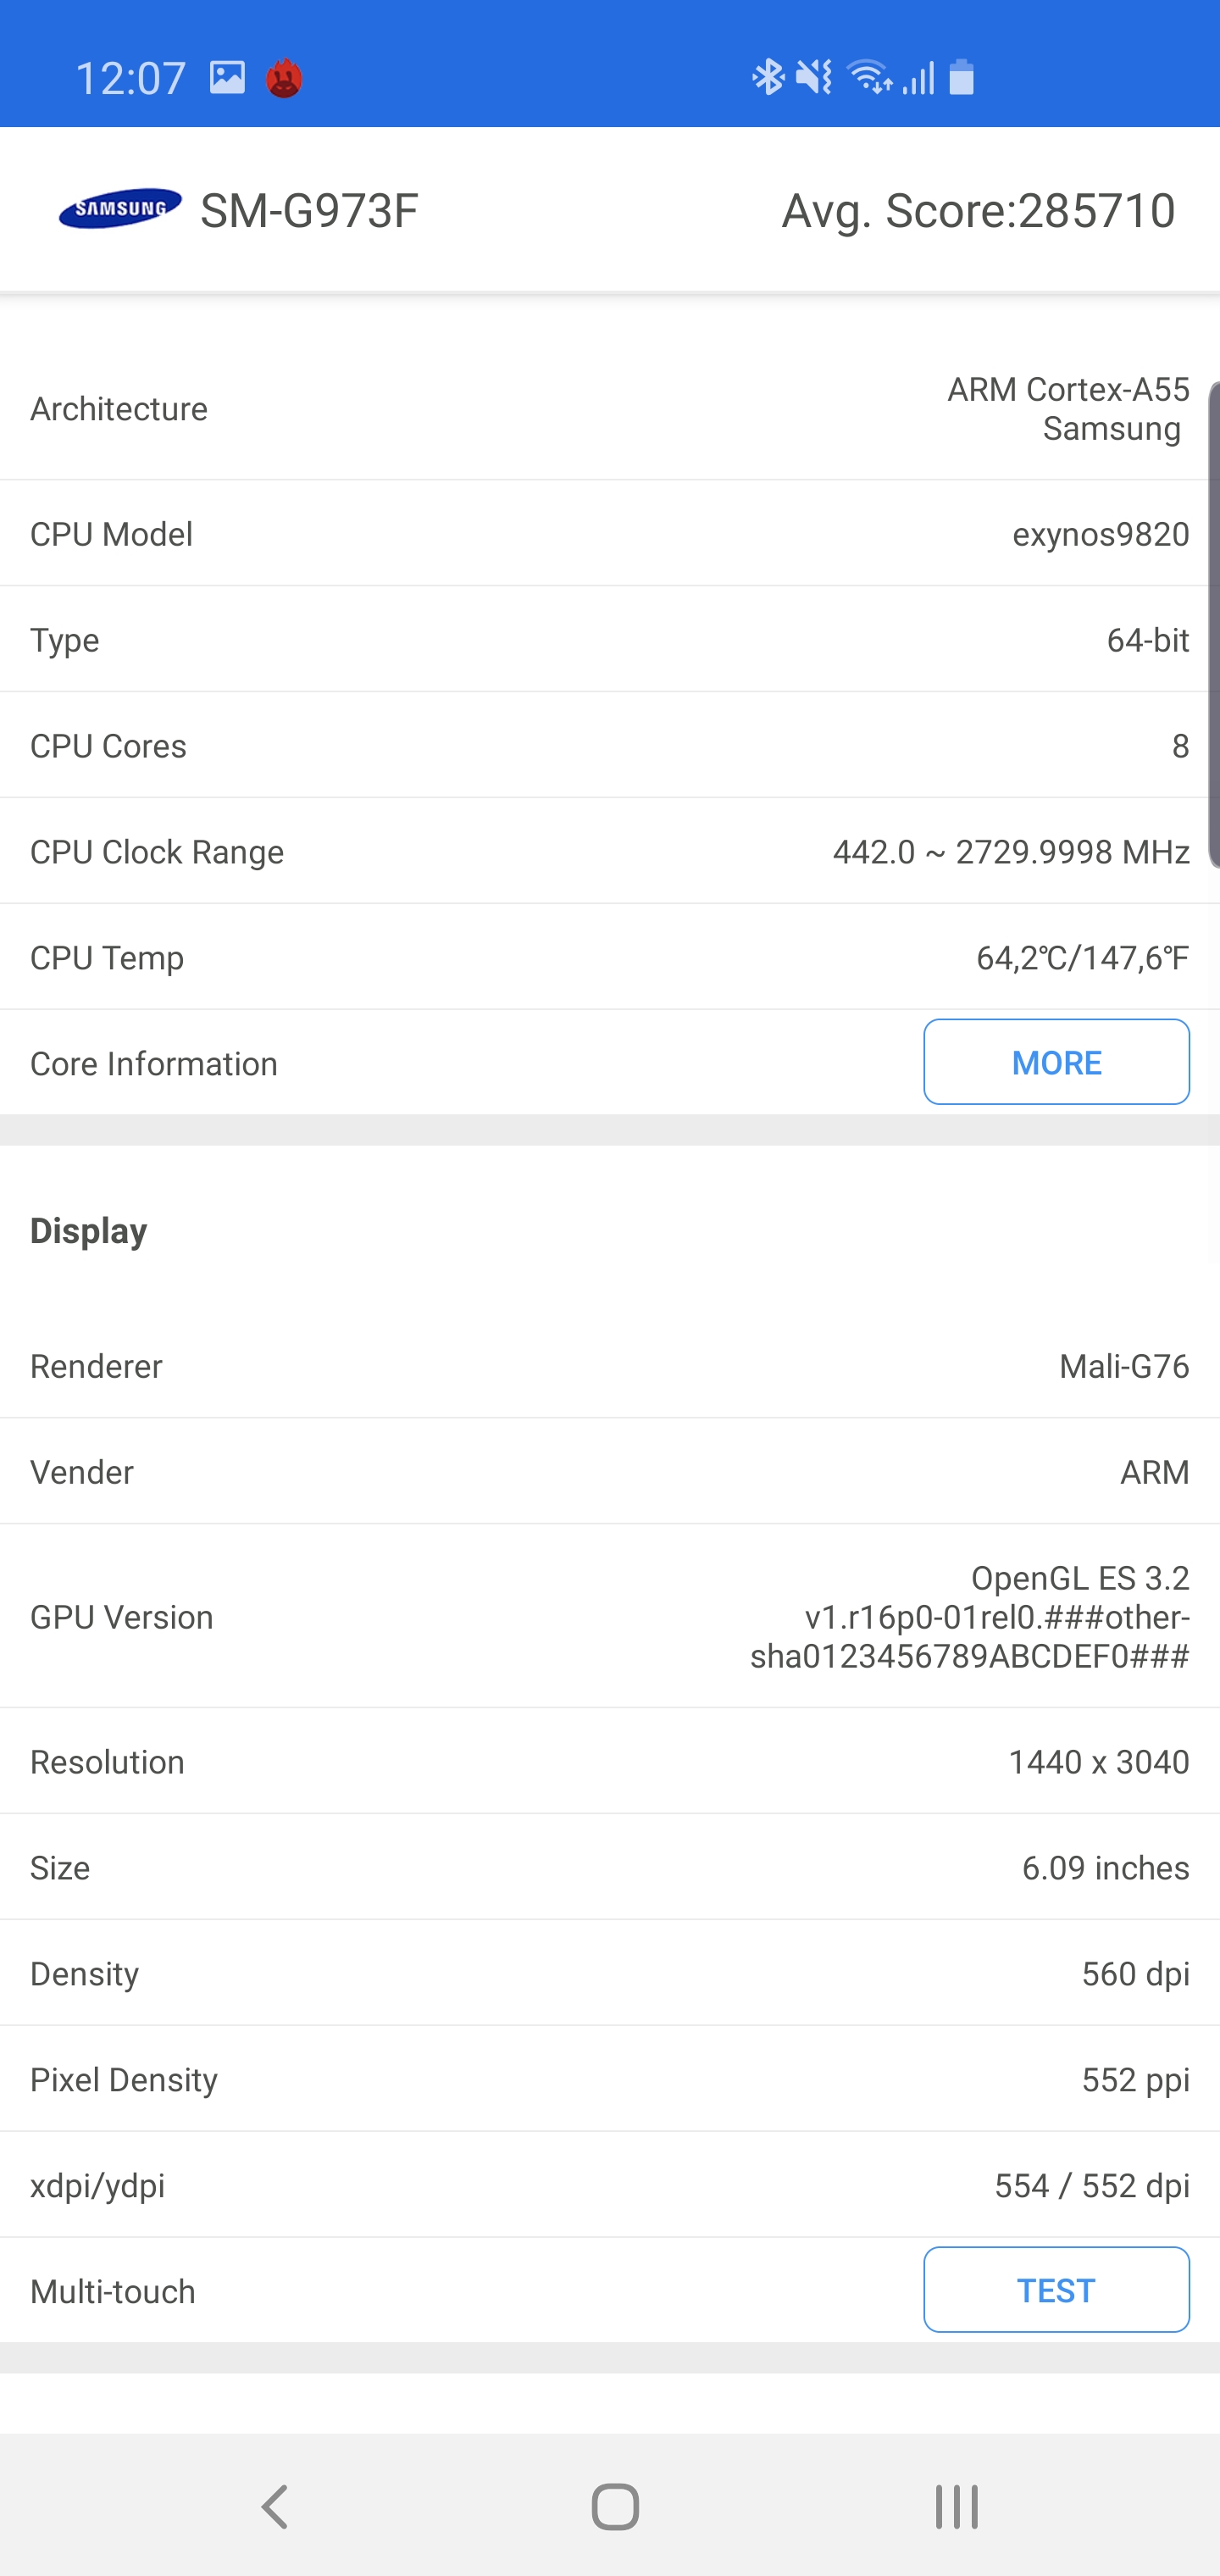This screenshot has width=1220, height=2576.
Task: Tap the Resolution 1440 x 3040 row
Action: pyautogui.click(x=610, y=1762)
